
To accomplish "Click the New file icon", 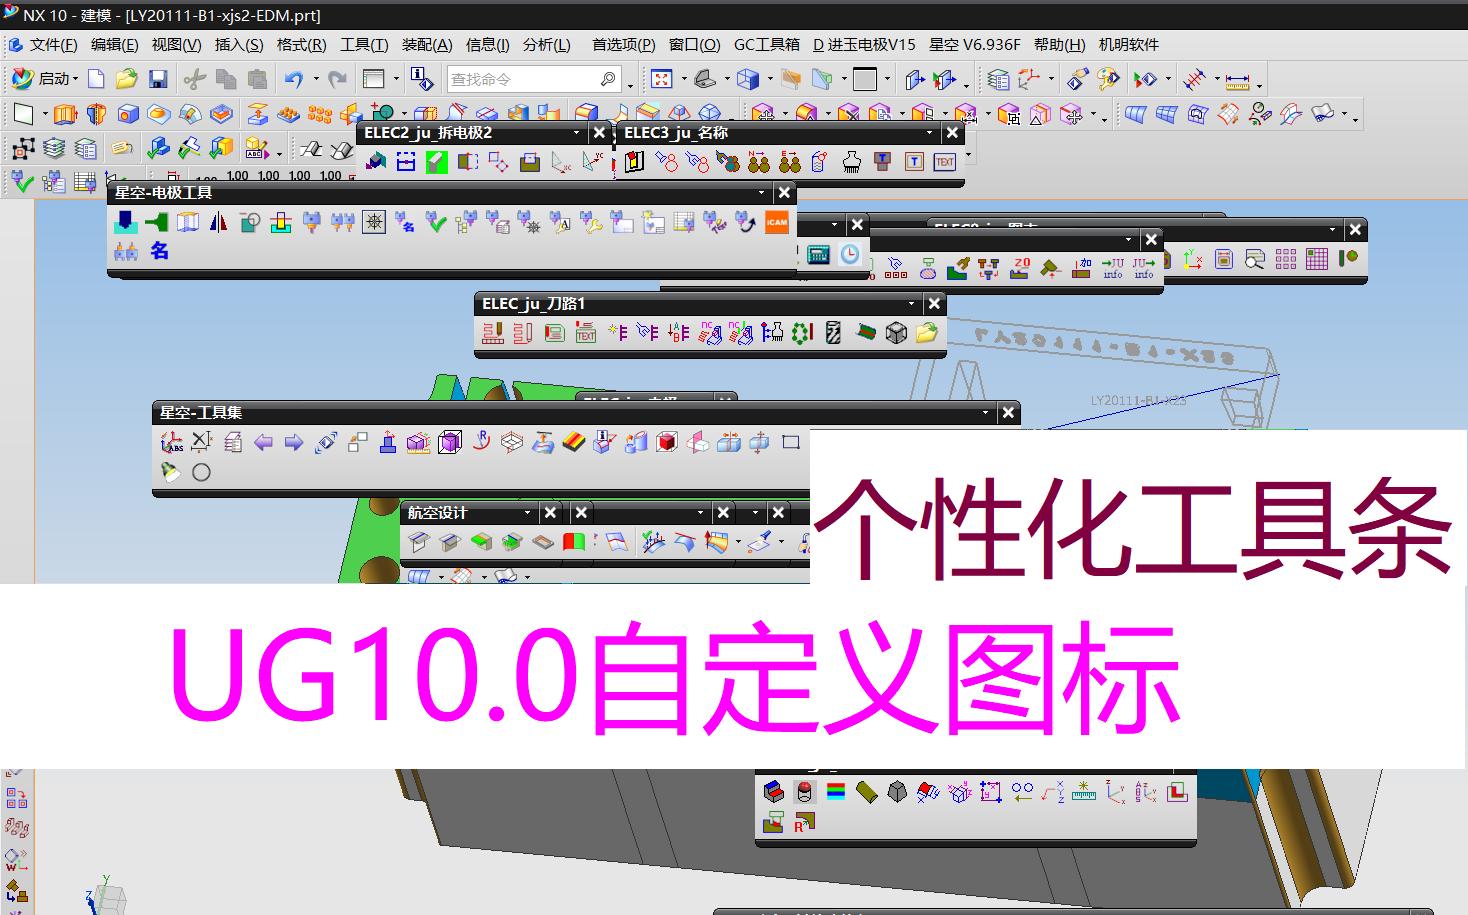I will (x=96, y=79).
